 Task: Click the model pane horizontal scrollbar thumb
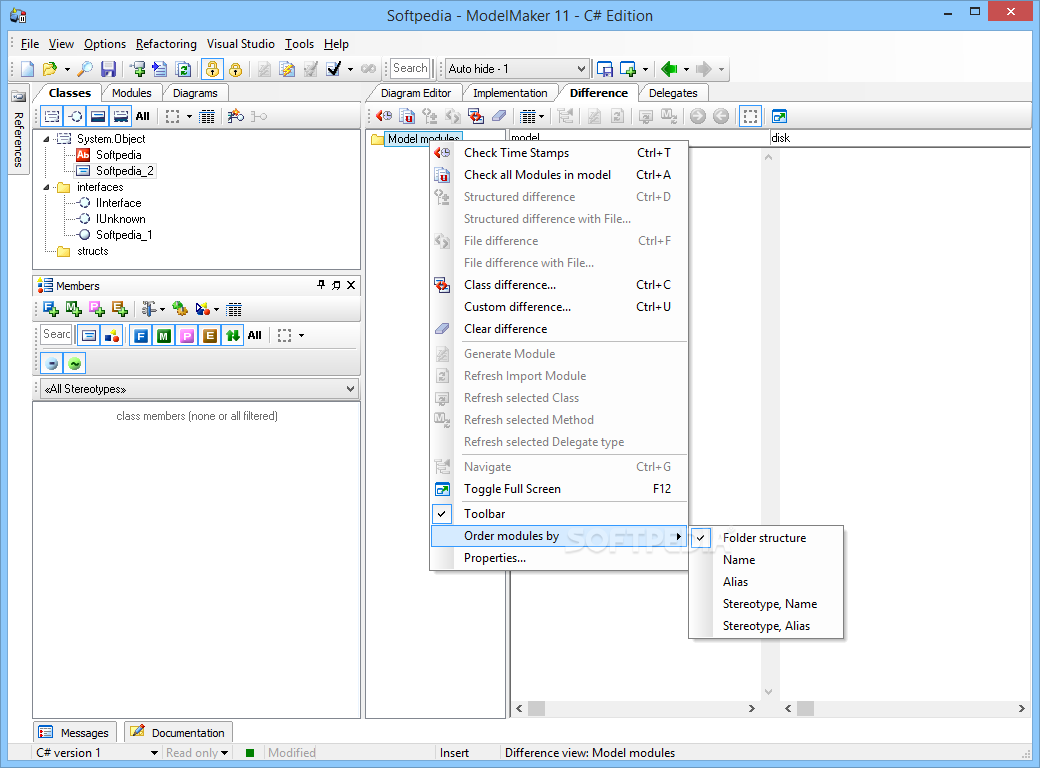[536, 708]
